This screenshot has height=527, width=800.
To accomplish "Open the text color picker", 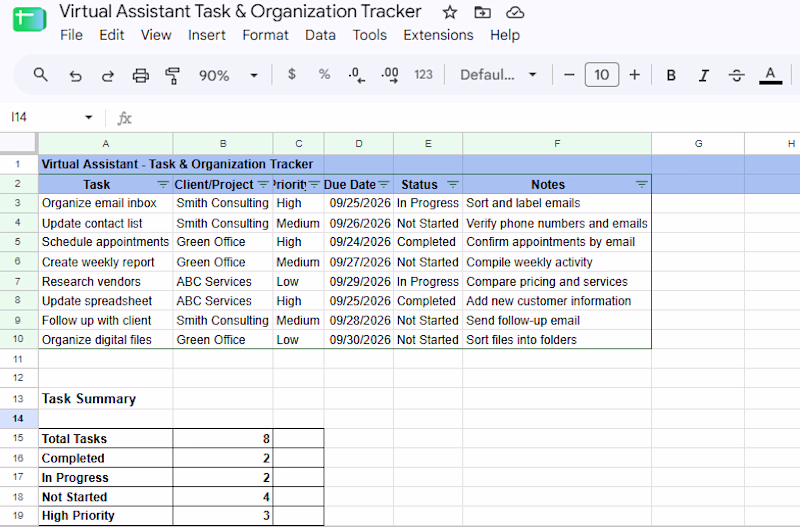I will tap(770, 76).
